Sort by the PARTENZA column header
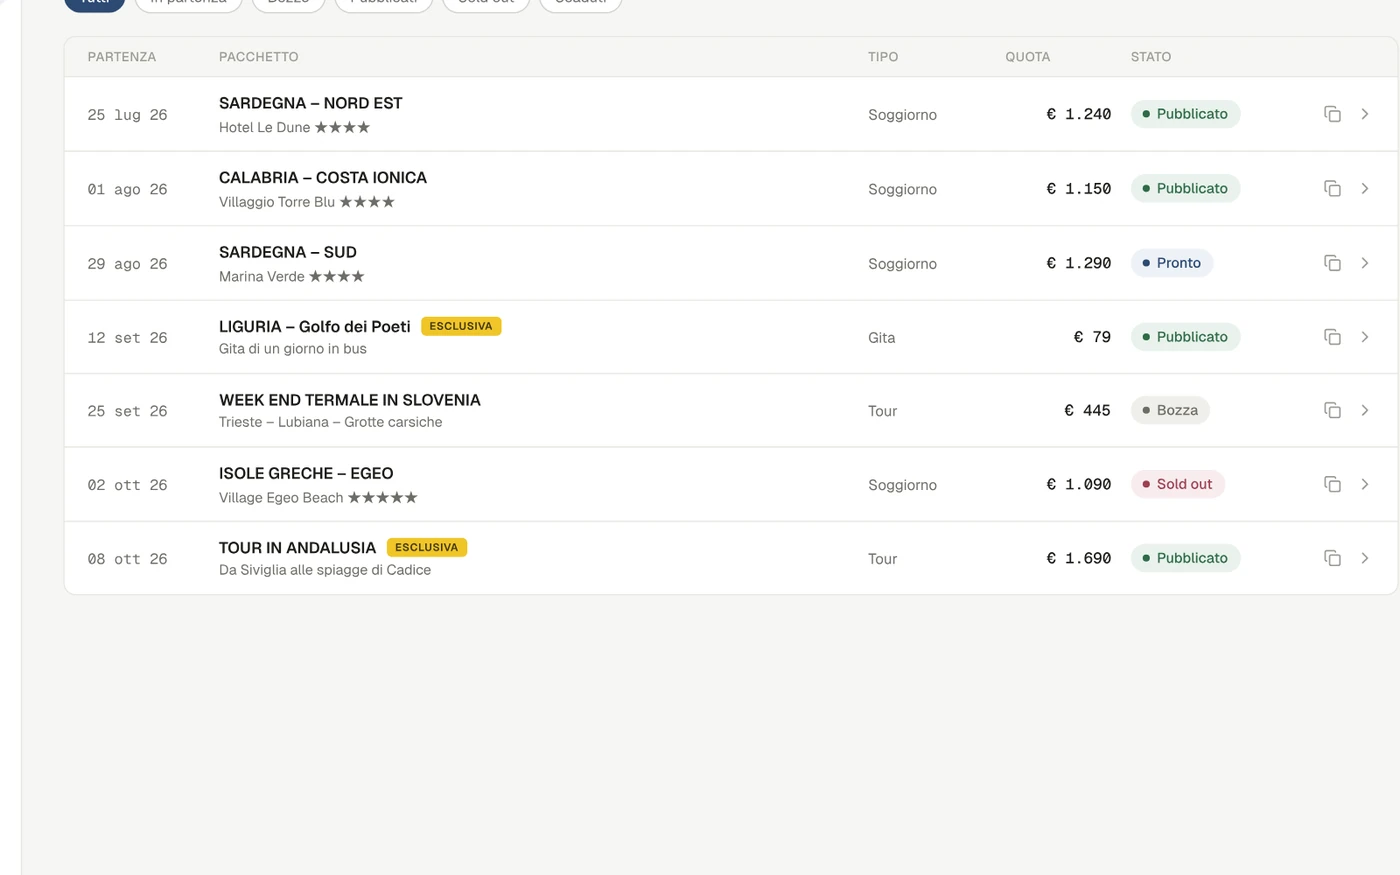 click(x=122, y=57)
